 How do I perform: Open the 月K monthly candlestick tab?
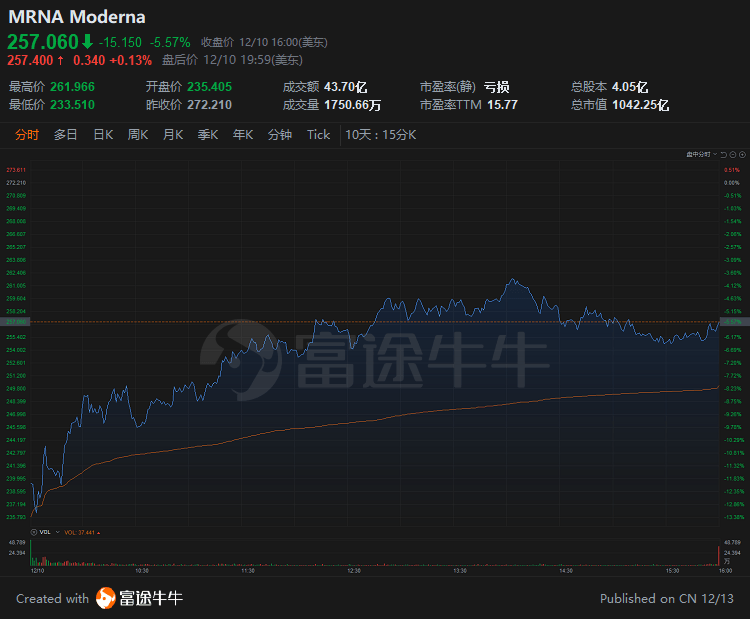pos(173,135)
